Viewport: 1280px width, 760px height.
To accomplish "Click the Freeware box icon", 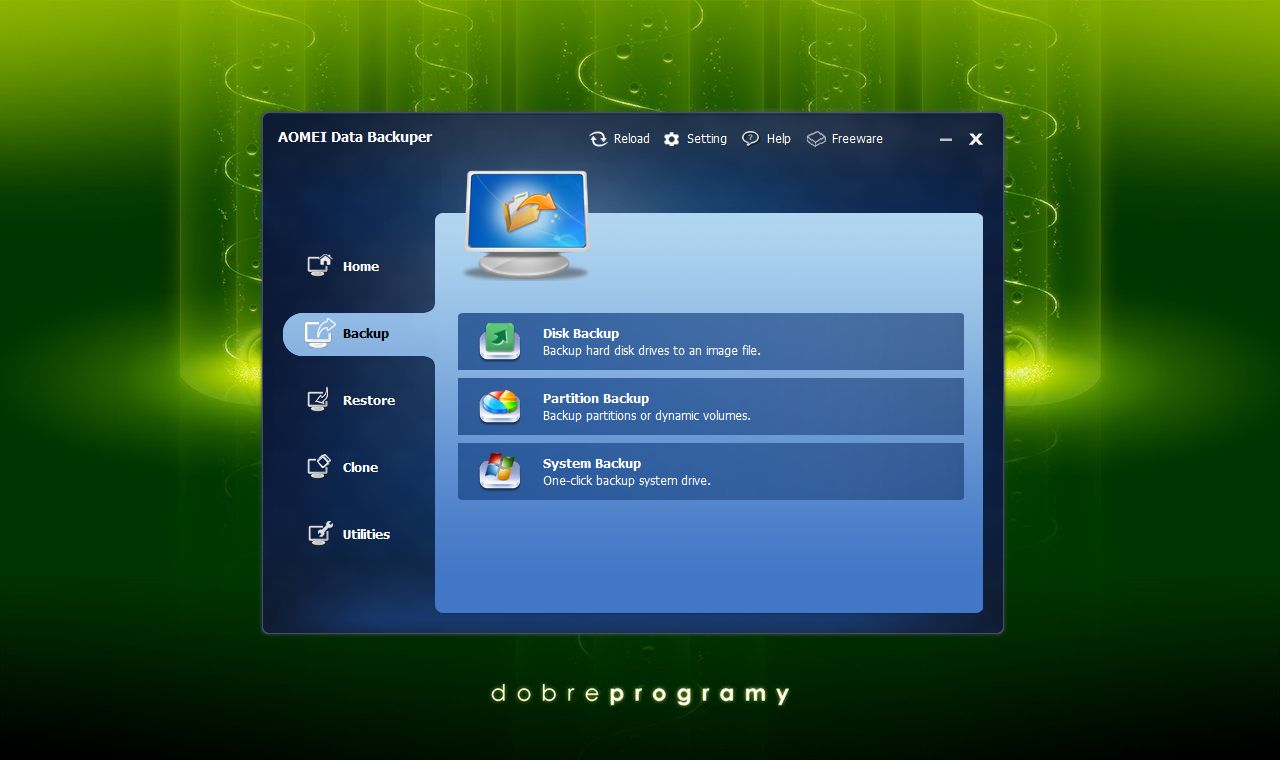I will 816,139.
